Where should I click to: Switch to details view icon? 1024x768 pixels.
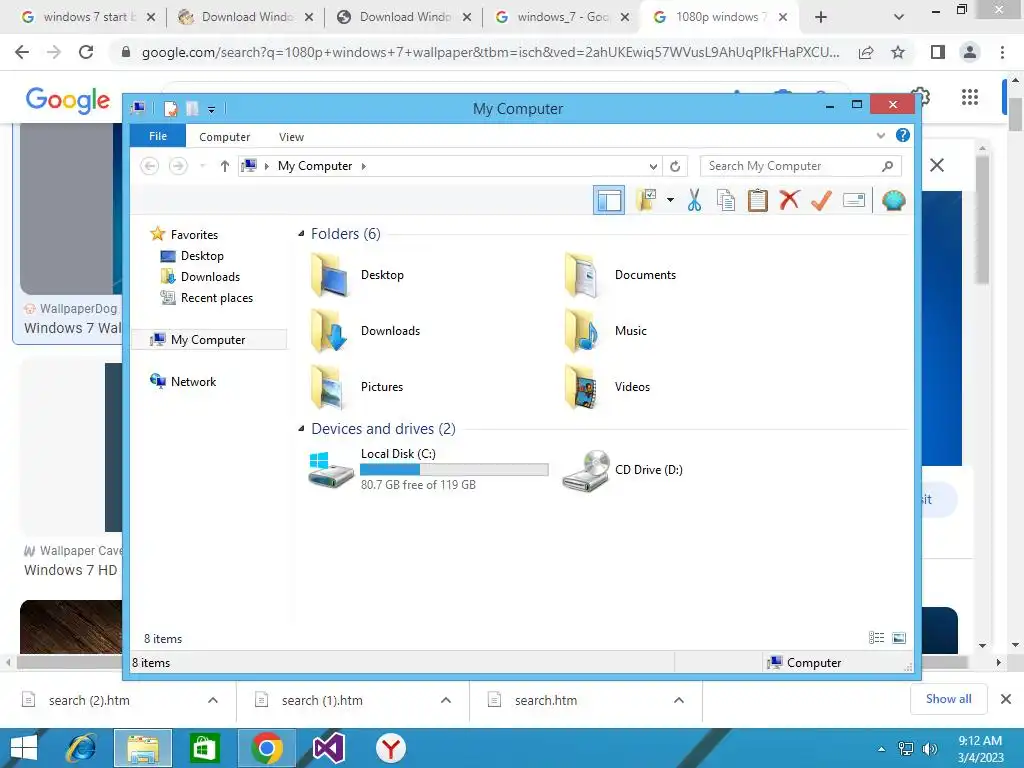point(876,638)
